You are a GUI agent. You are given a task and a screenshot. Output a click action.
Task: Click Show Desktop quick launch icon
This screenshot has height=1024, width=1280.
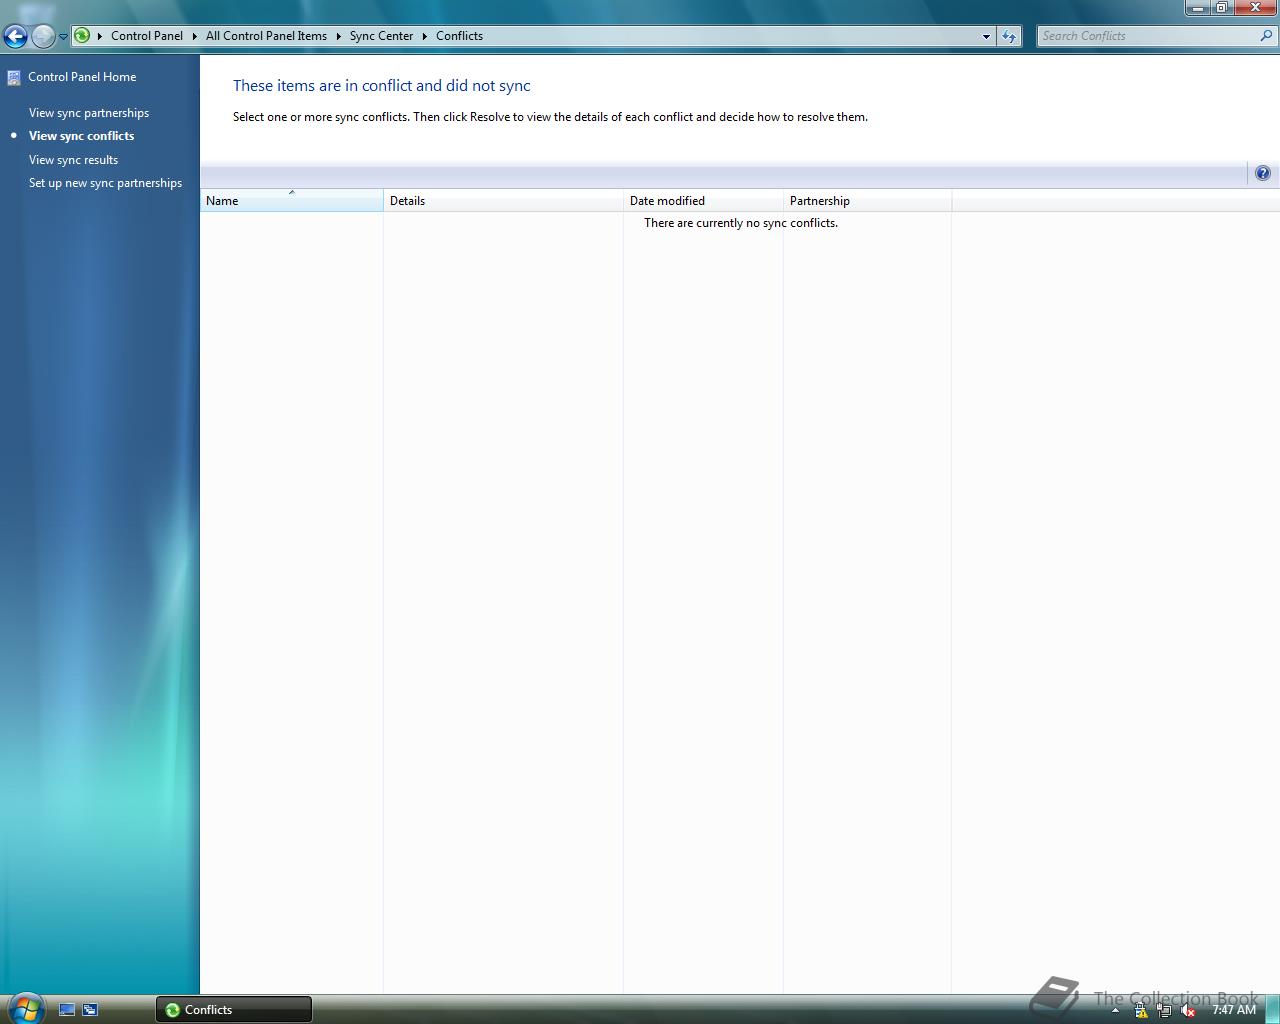click(67, 1010)
